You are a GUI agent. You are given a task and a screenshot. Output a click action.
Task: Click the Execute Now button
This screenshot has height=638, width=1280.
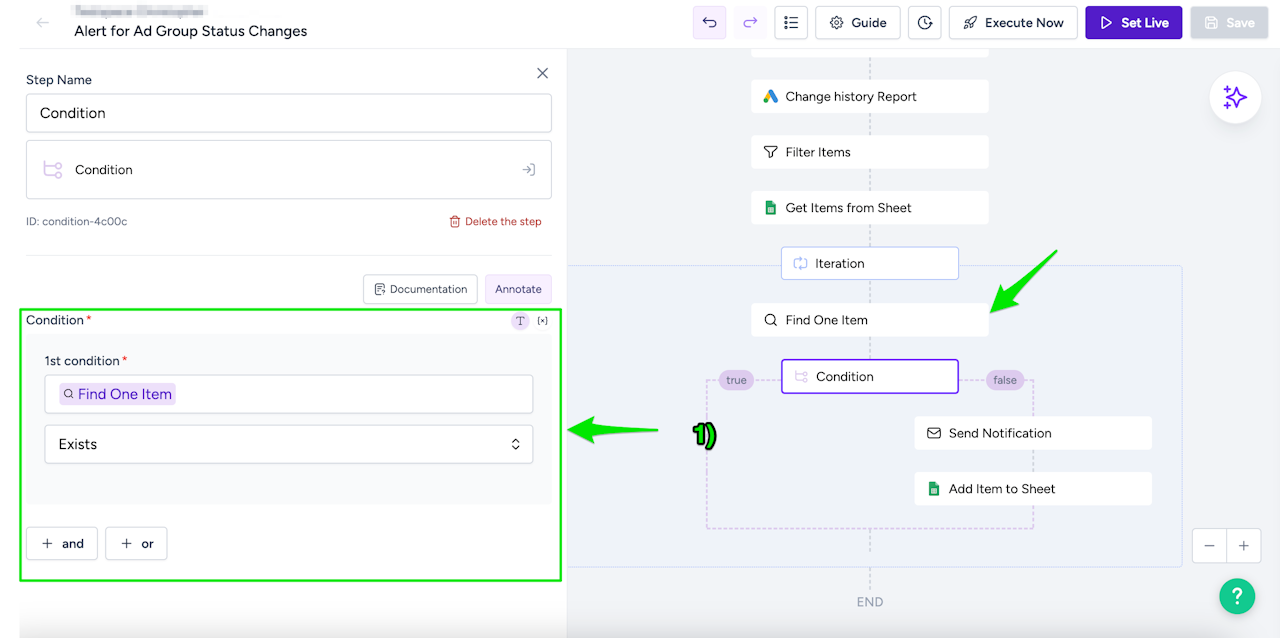1013,23
